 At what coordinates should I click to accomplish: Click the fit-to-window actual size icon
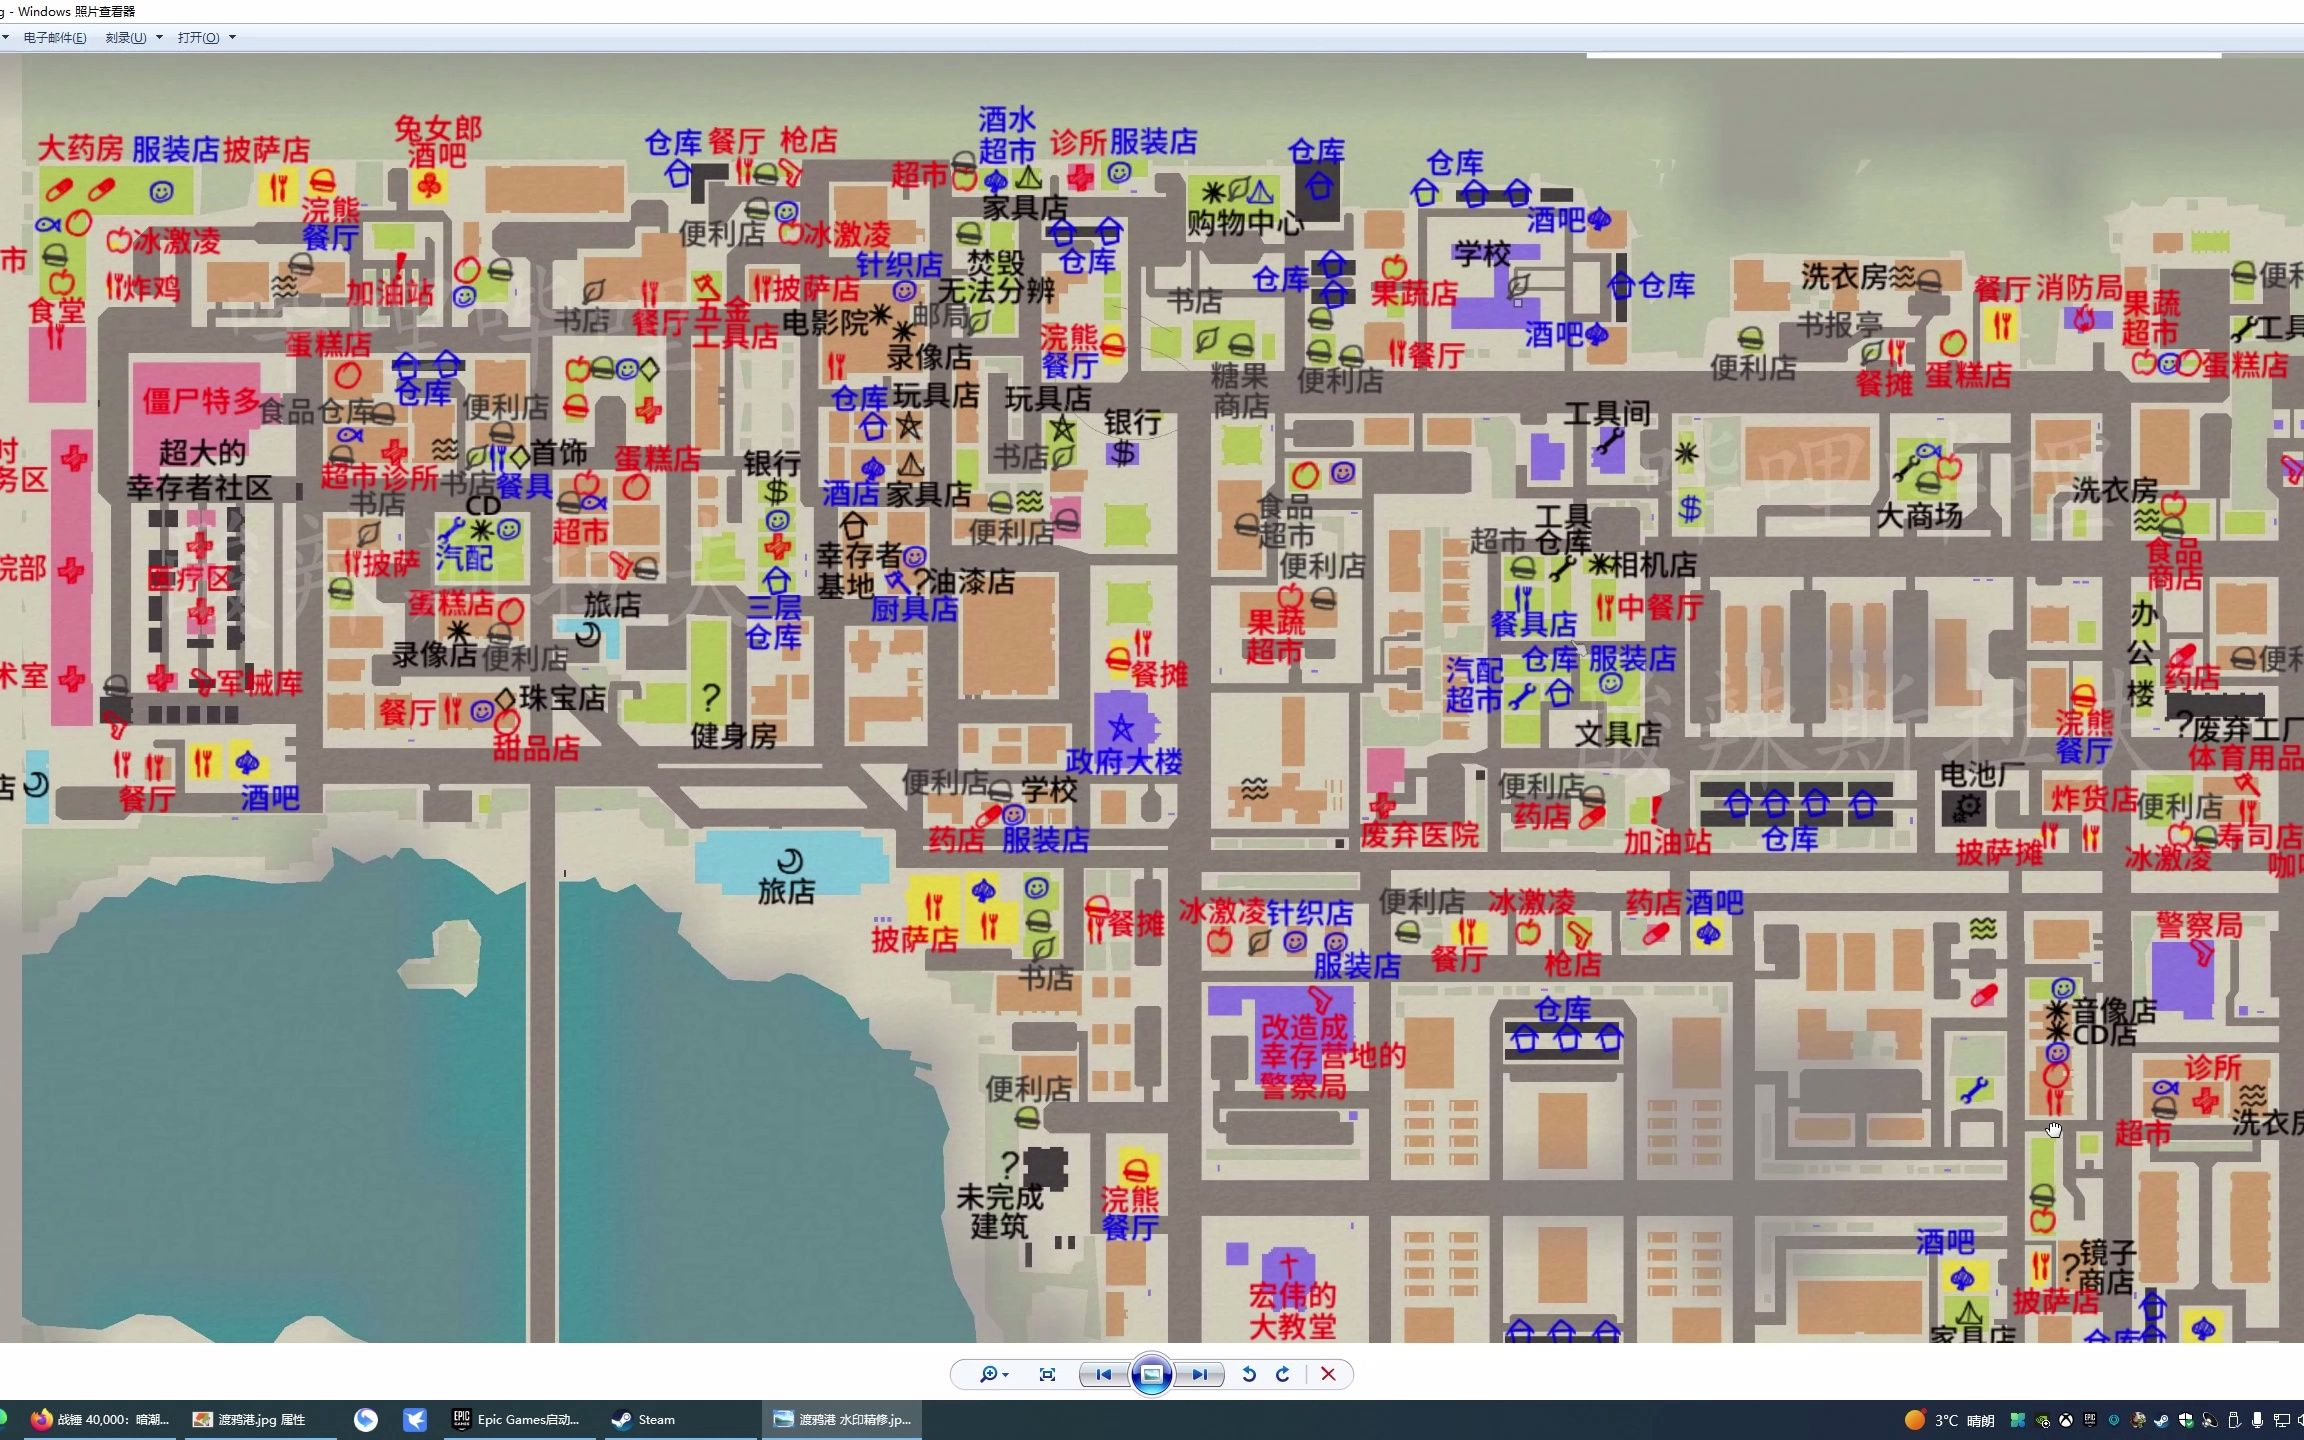click(1047, 1374)
